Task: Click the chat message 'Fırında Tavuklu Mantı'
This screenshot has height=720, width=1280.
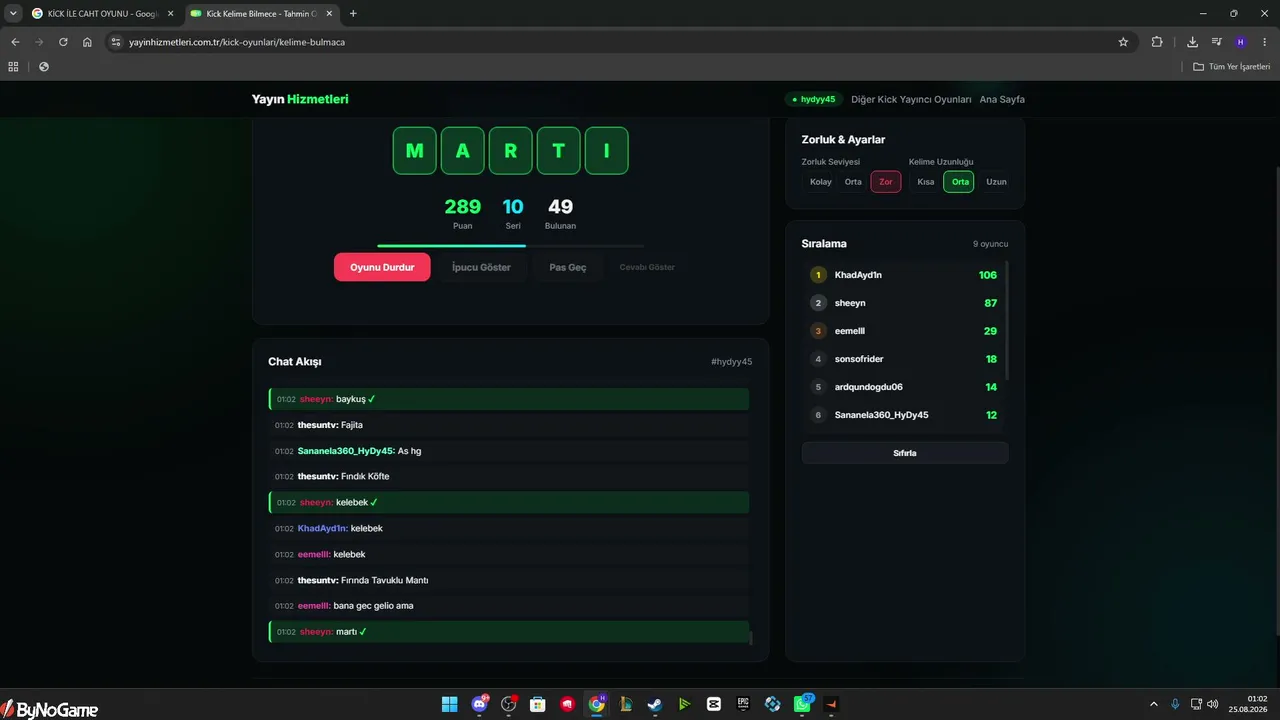Action: click(x=509, y=580)
